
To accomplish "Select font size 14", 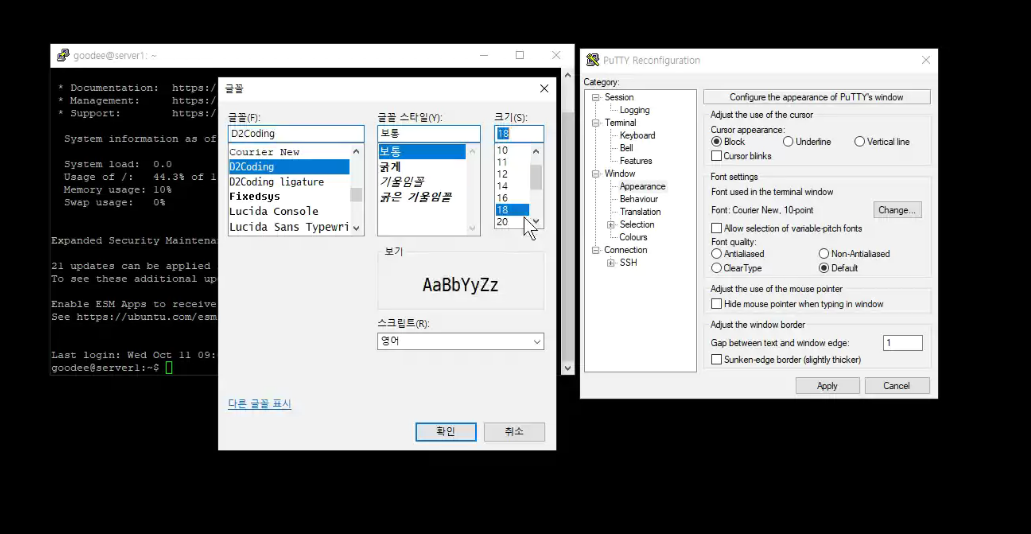I will pyautogui.click(x=512, y=186).
